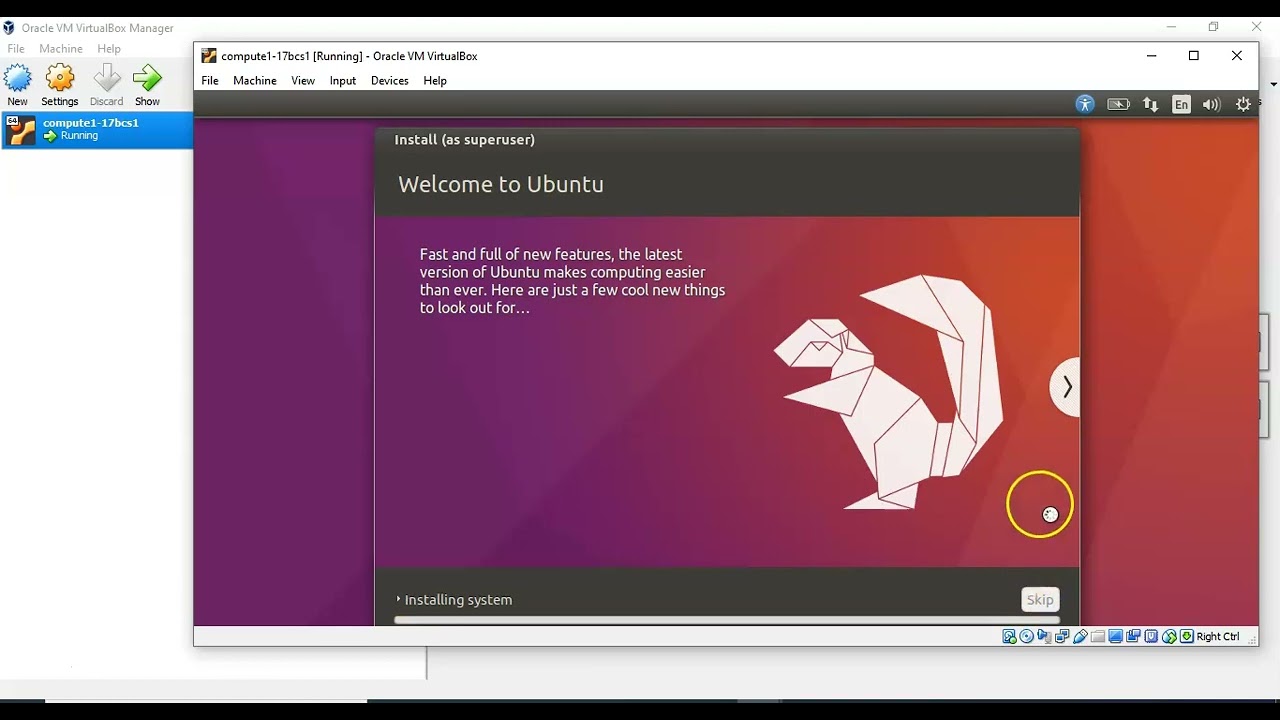The image size is (1280, 720).
Task: Click the Right Ctrl host key label
Action: 1218,636
